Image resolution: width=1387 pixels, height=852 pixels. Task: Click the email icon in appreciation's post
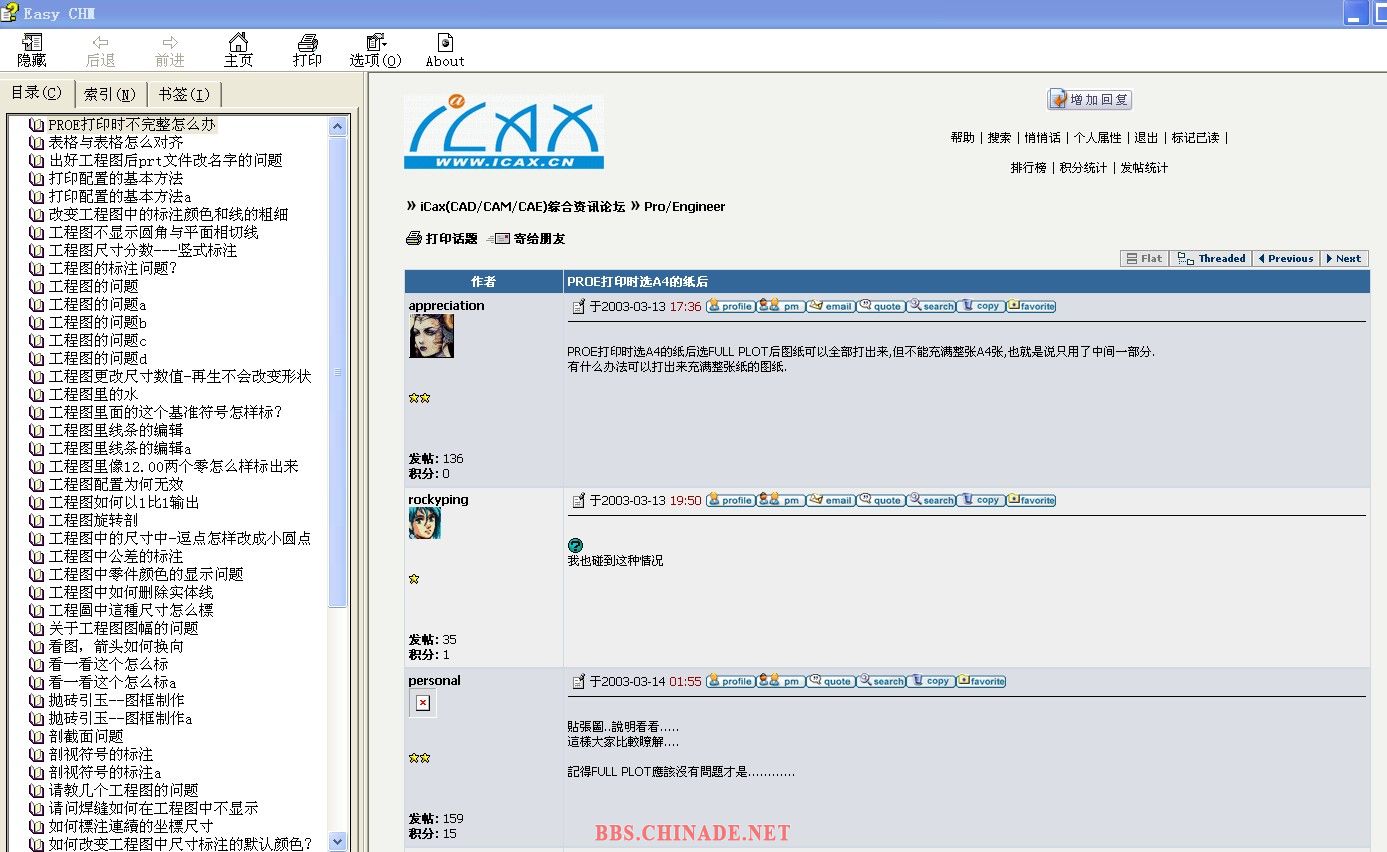[831, 306]
